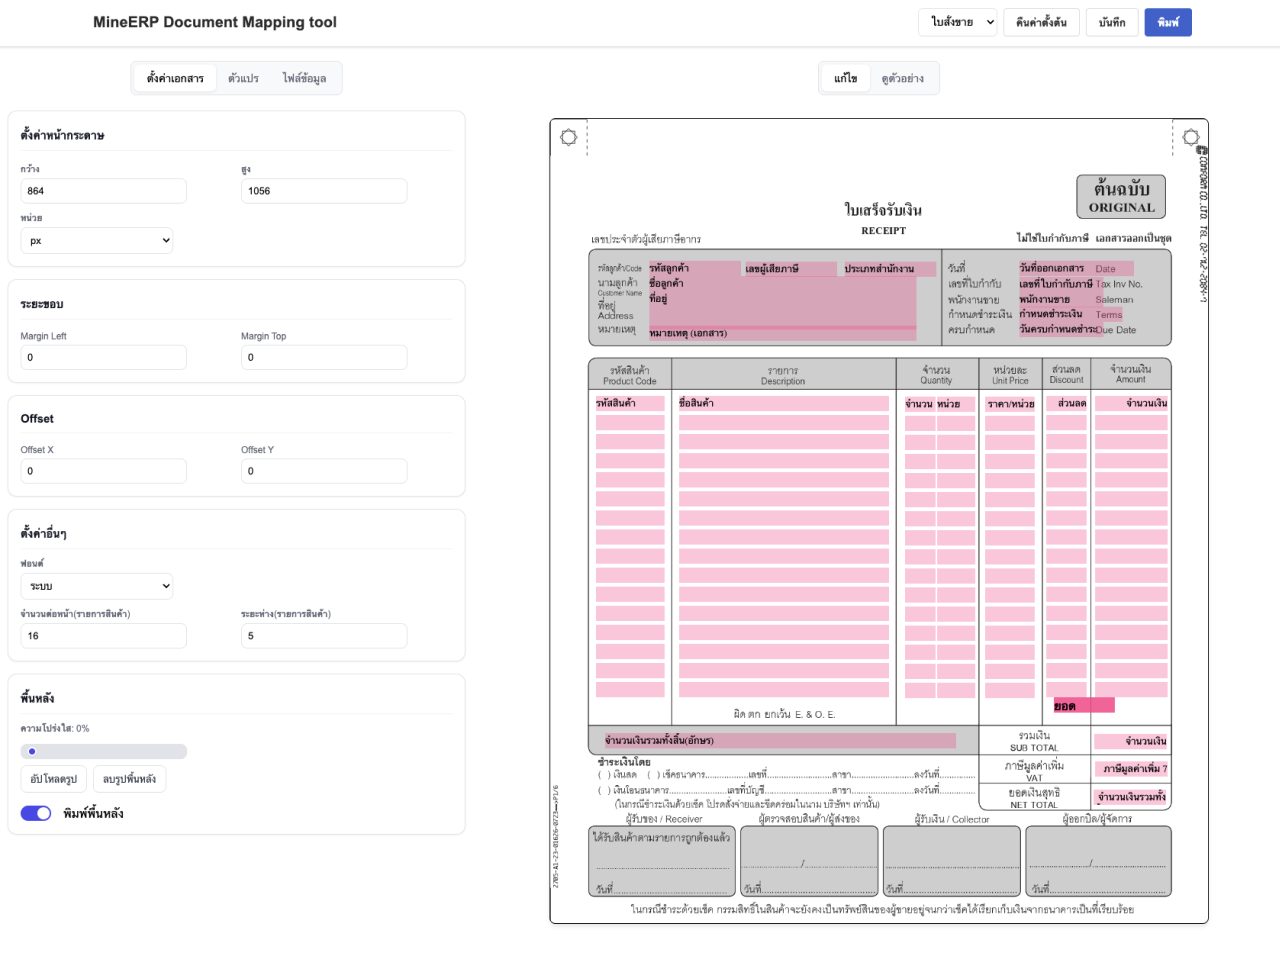Click the page width field showing 864
This screenshot has width=1280, height=956.
pyautogui.click(x=104, y=191)
